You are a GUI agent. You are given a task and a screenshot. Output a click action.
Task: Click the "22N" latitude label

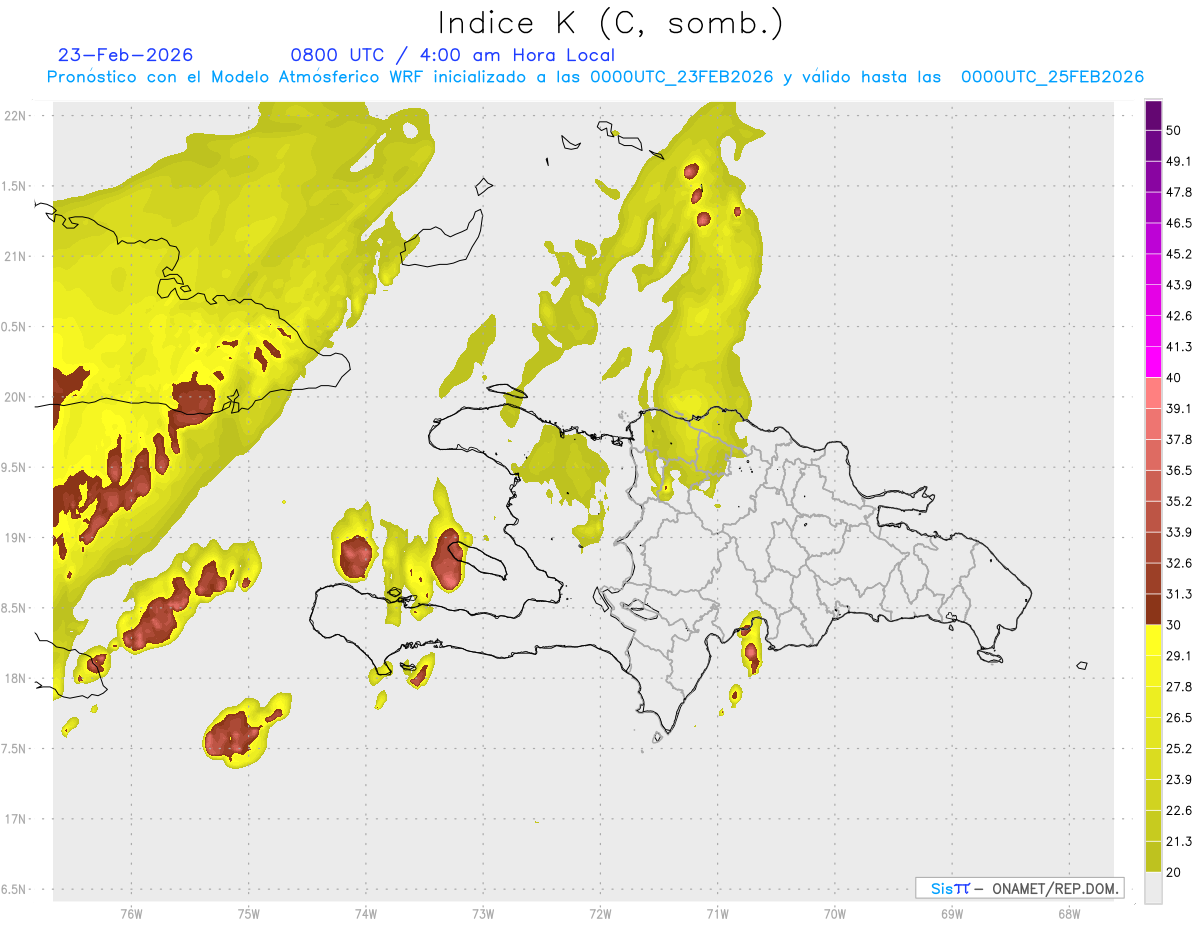pos(16,115)
